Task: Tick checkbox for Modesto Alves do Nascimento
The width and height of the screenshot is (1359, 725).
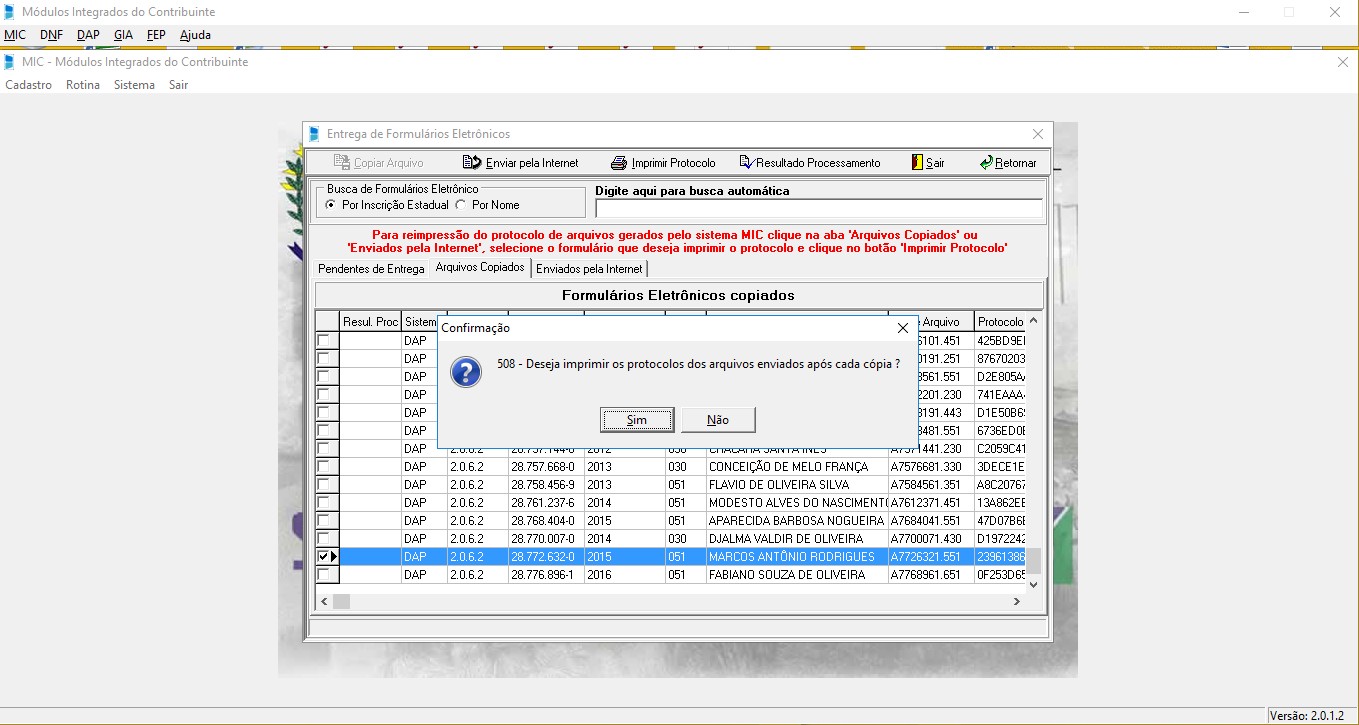Action: pos(324,503)
